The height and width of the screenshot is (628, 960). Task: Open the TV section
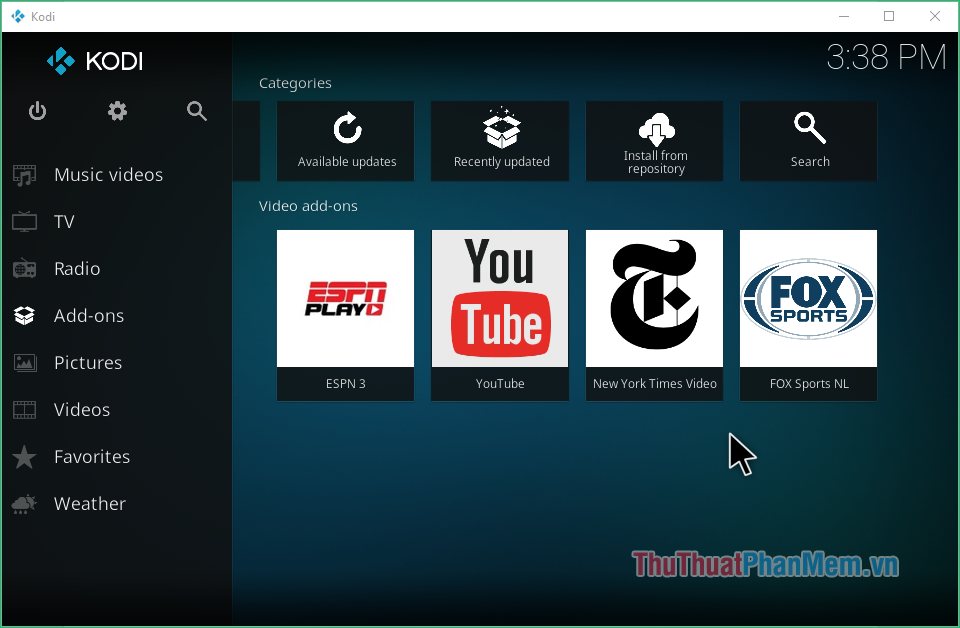(x=65, y=221)
